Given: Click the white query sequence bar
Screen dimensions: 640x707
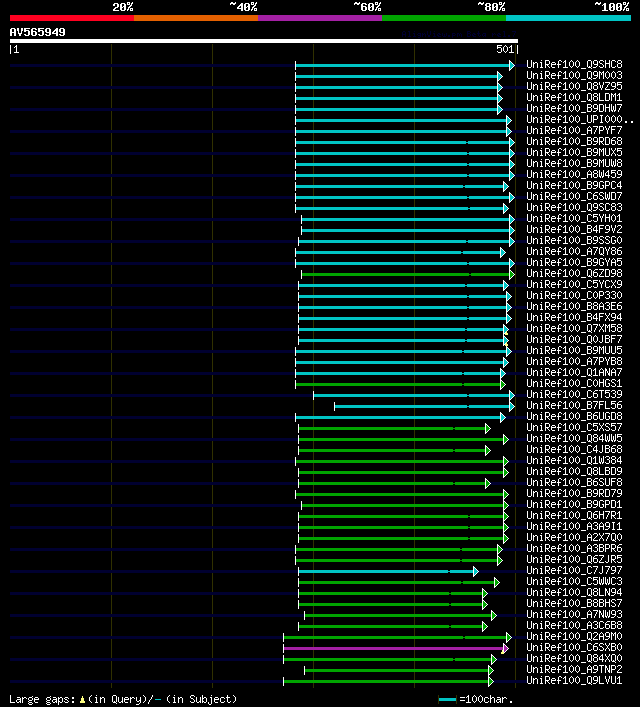Looking at the screenshot, I should (x=264, y=41).
